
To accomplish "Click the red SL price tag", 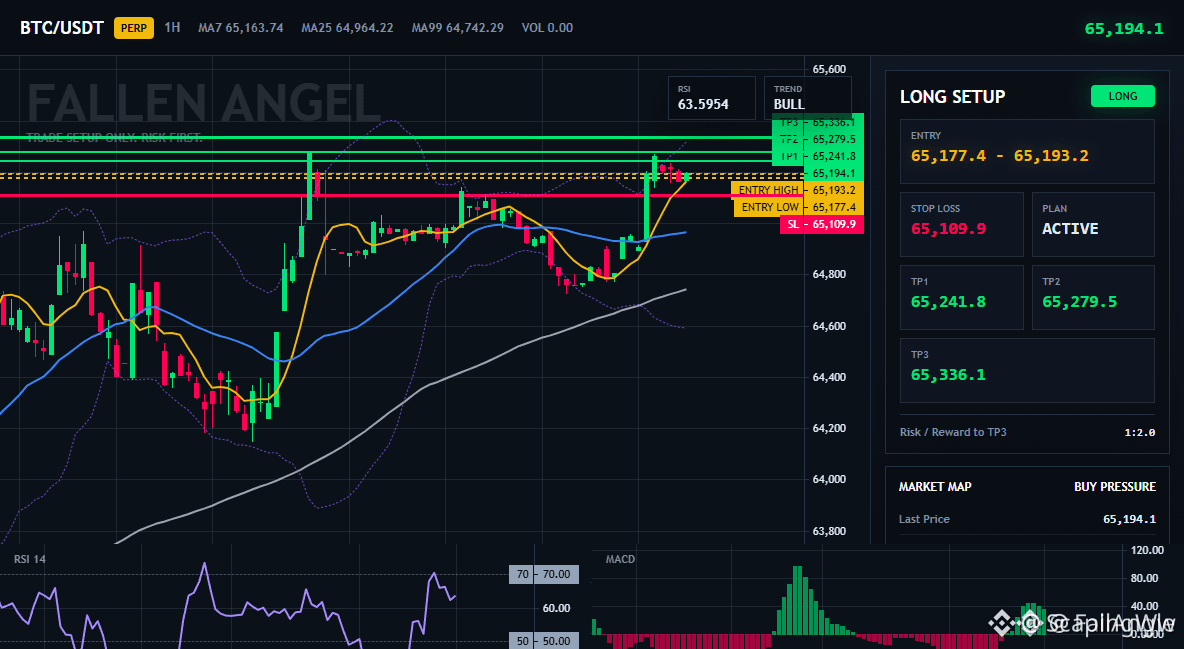I will (x=822, y=224).
